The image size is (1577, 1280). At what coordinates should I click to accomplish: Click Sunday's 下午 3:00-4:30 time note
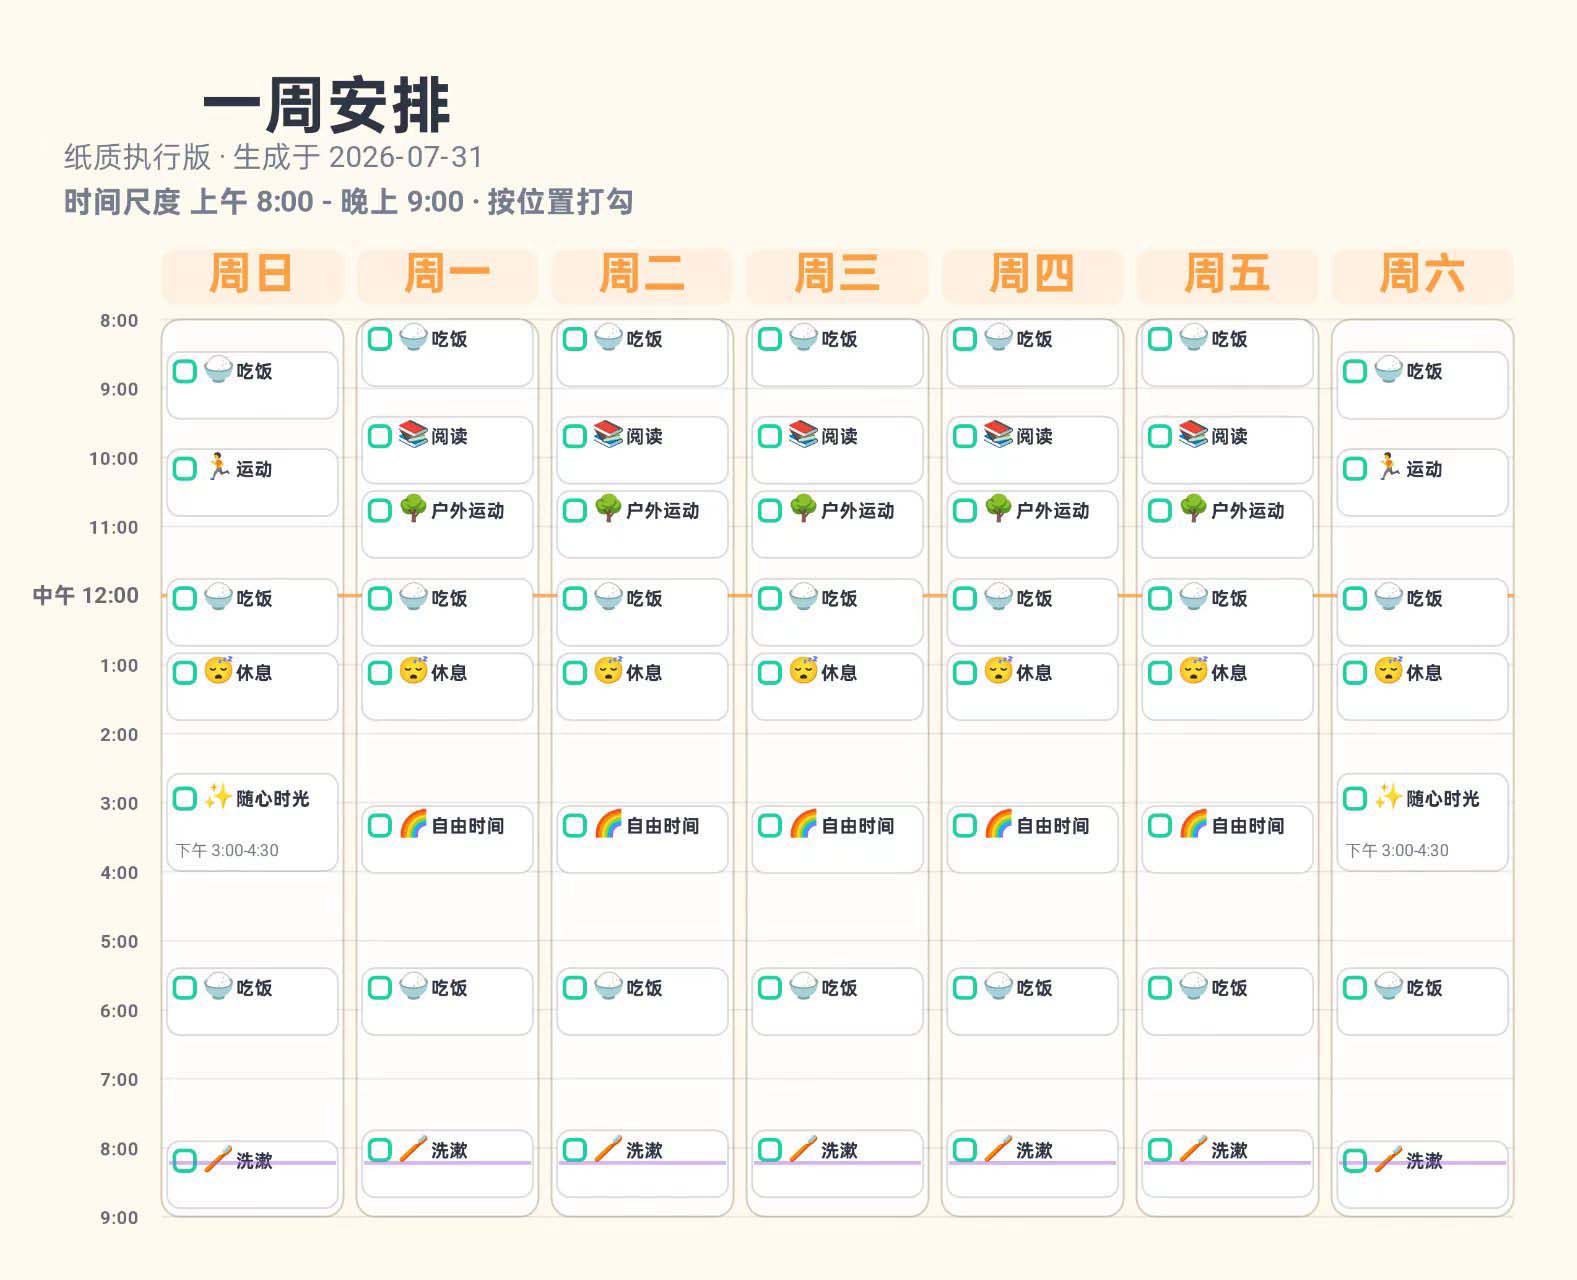click(227, 850)
